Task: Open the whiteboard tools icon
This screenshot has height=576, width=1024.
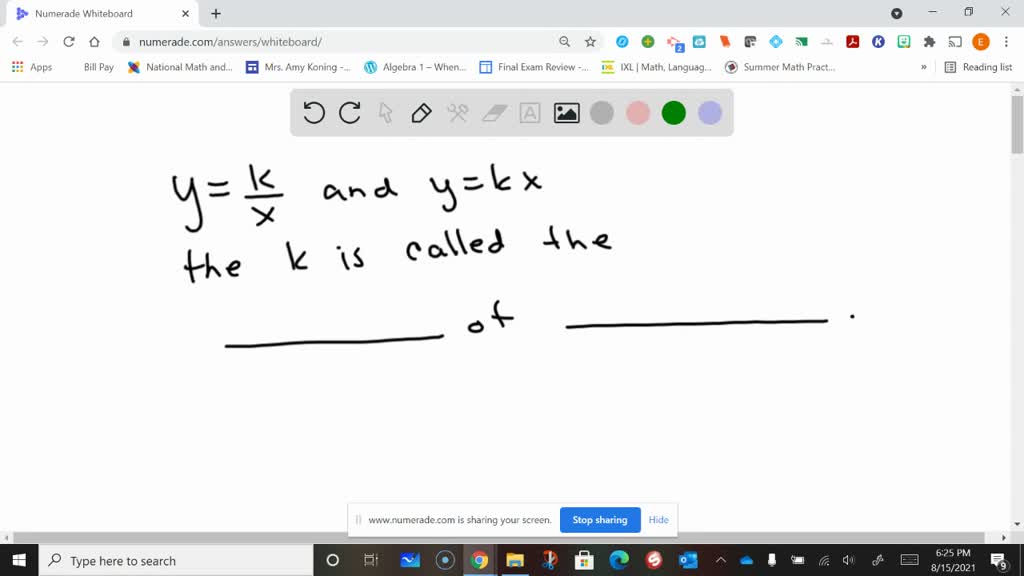Action: [457, 113]
